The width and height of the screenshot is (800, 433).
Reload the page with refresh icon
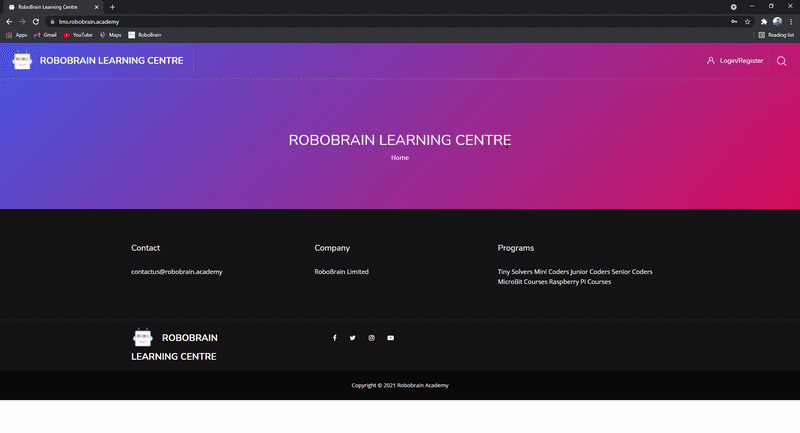[x=36, y=21]
